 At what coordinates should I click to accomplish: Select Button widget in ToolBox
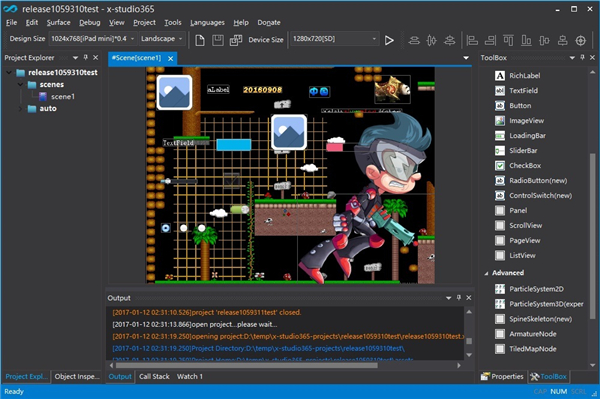point(513,106)
